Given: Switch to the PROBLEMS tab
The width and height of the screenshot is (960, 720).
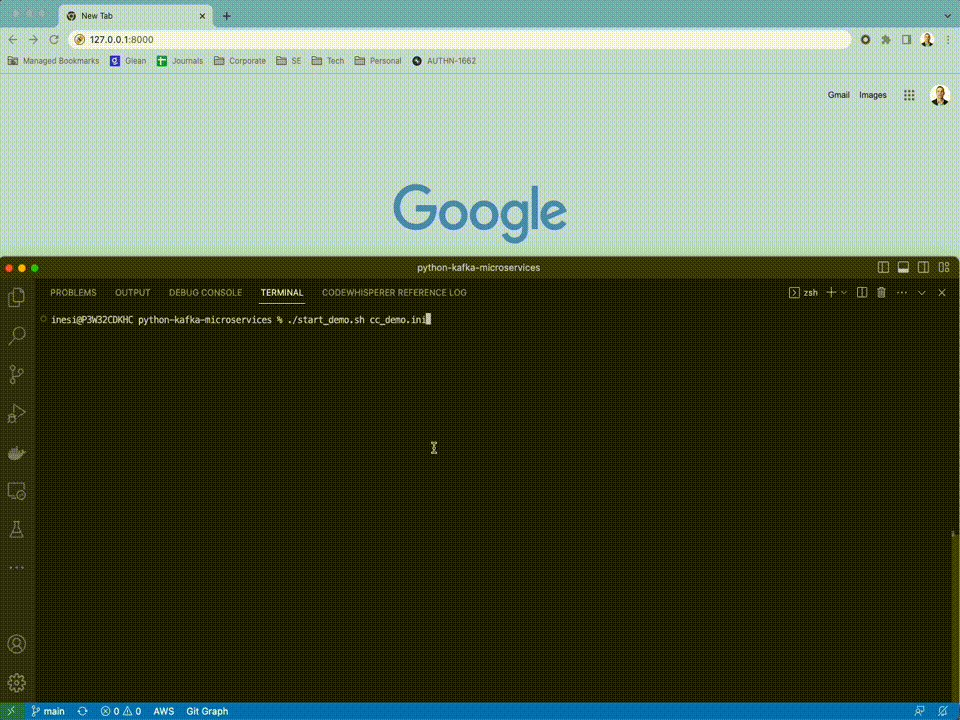Looking at the screenshot, I should tap(73, 293).
